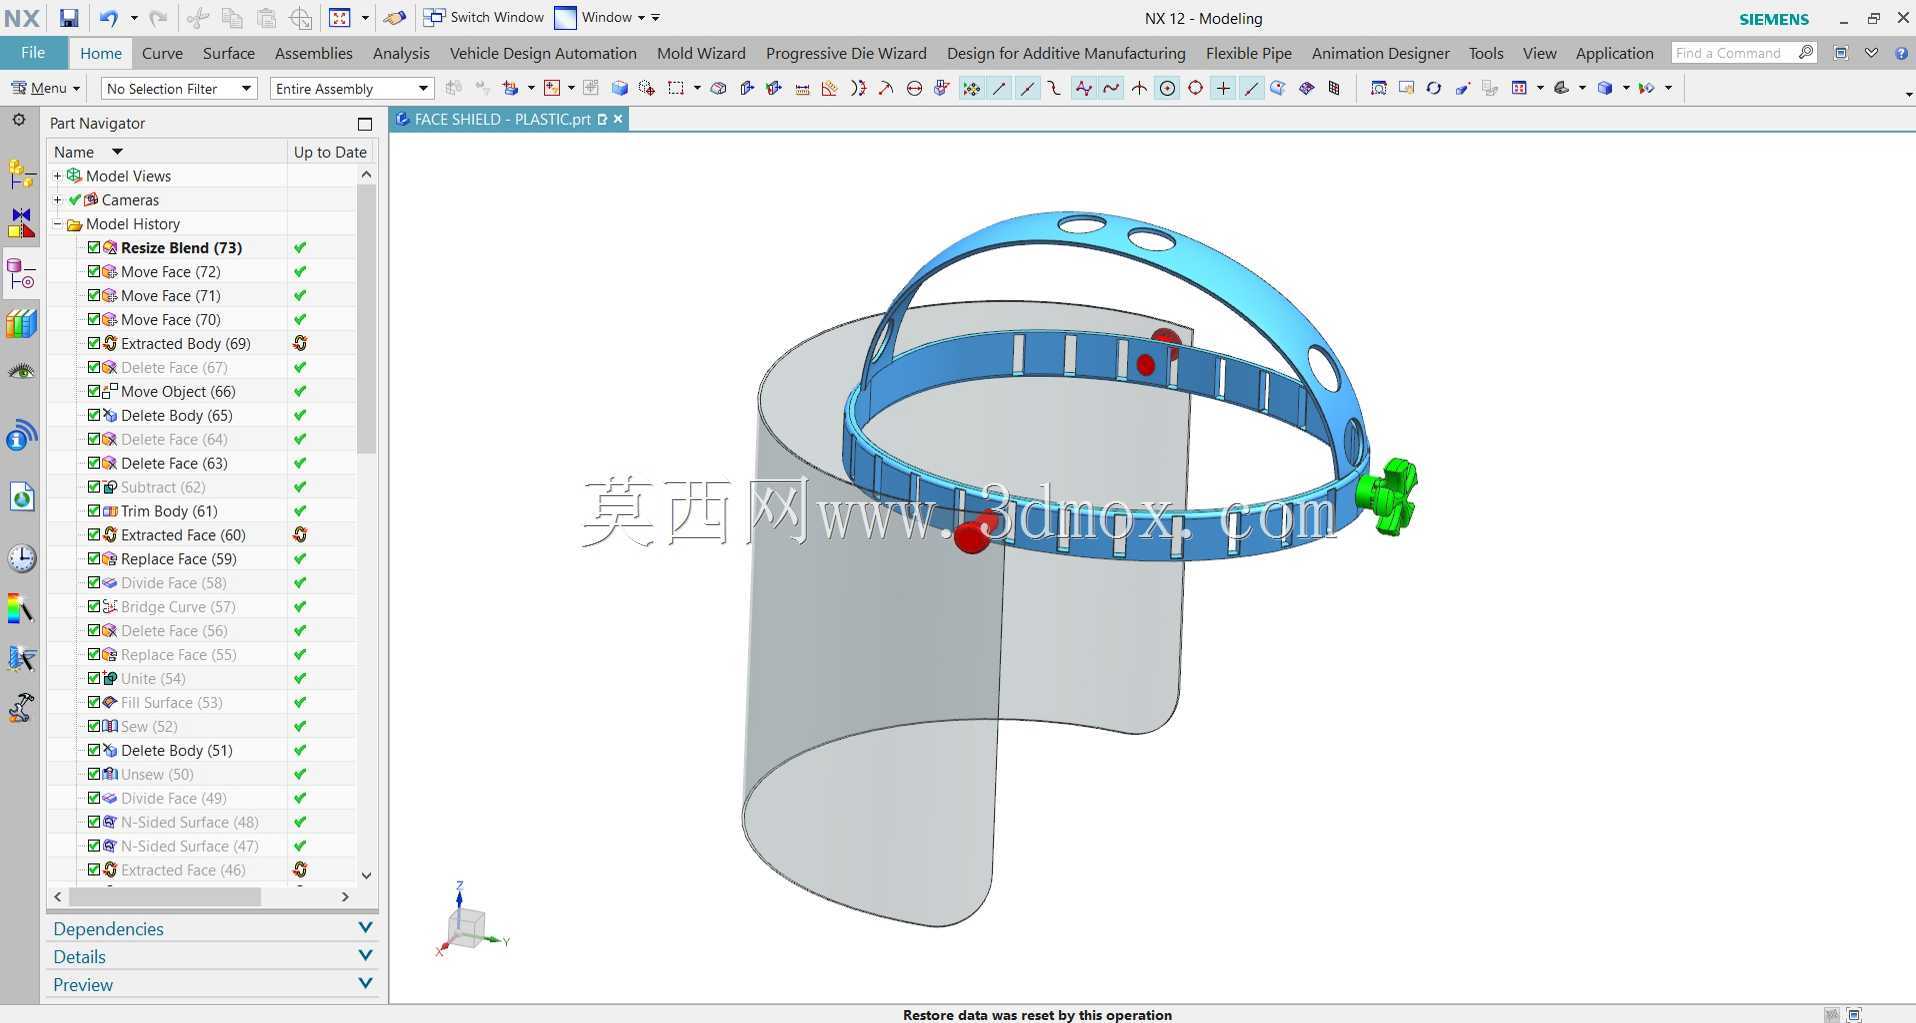
Task: Switch to the Surface ribbon tab
Action: (x=229, y=53)
